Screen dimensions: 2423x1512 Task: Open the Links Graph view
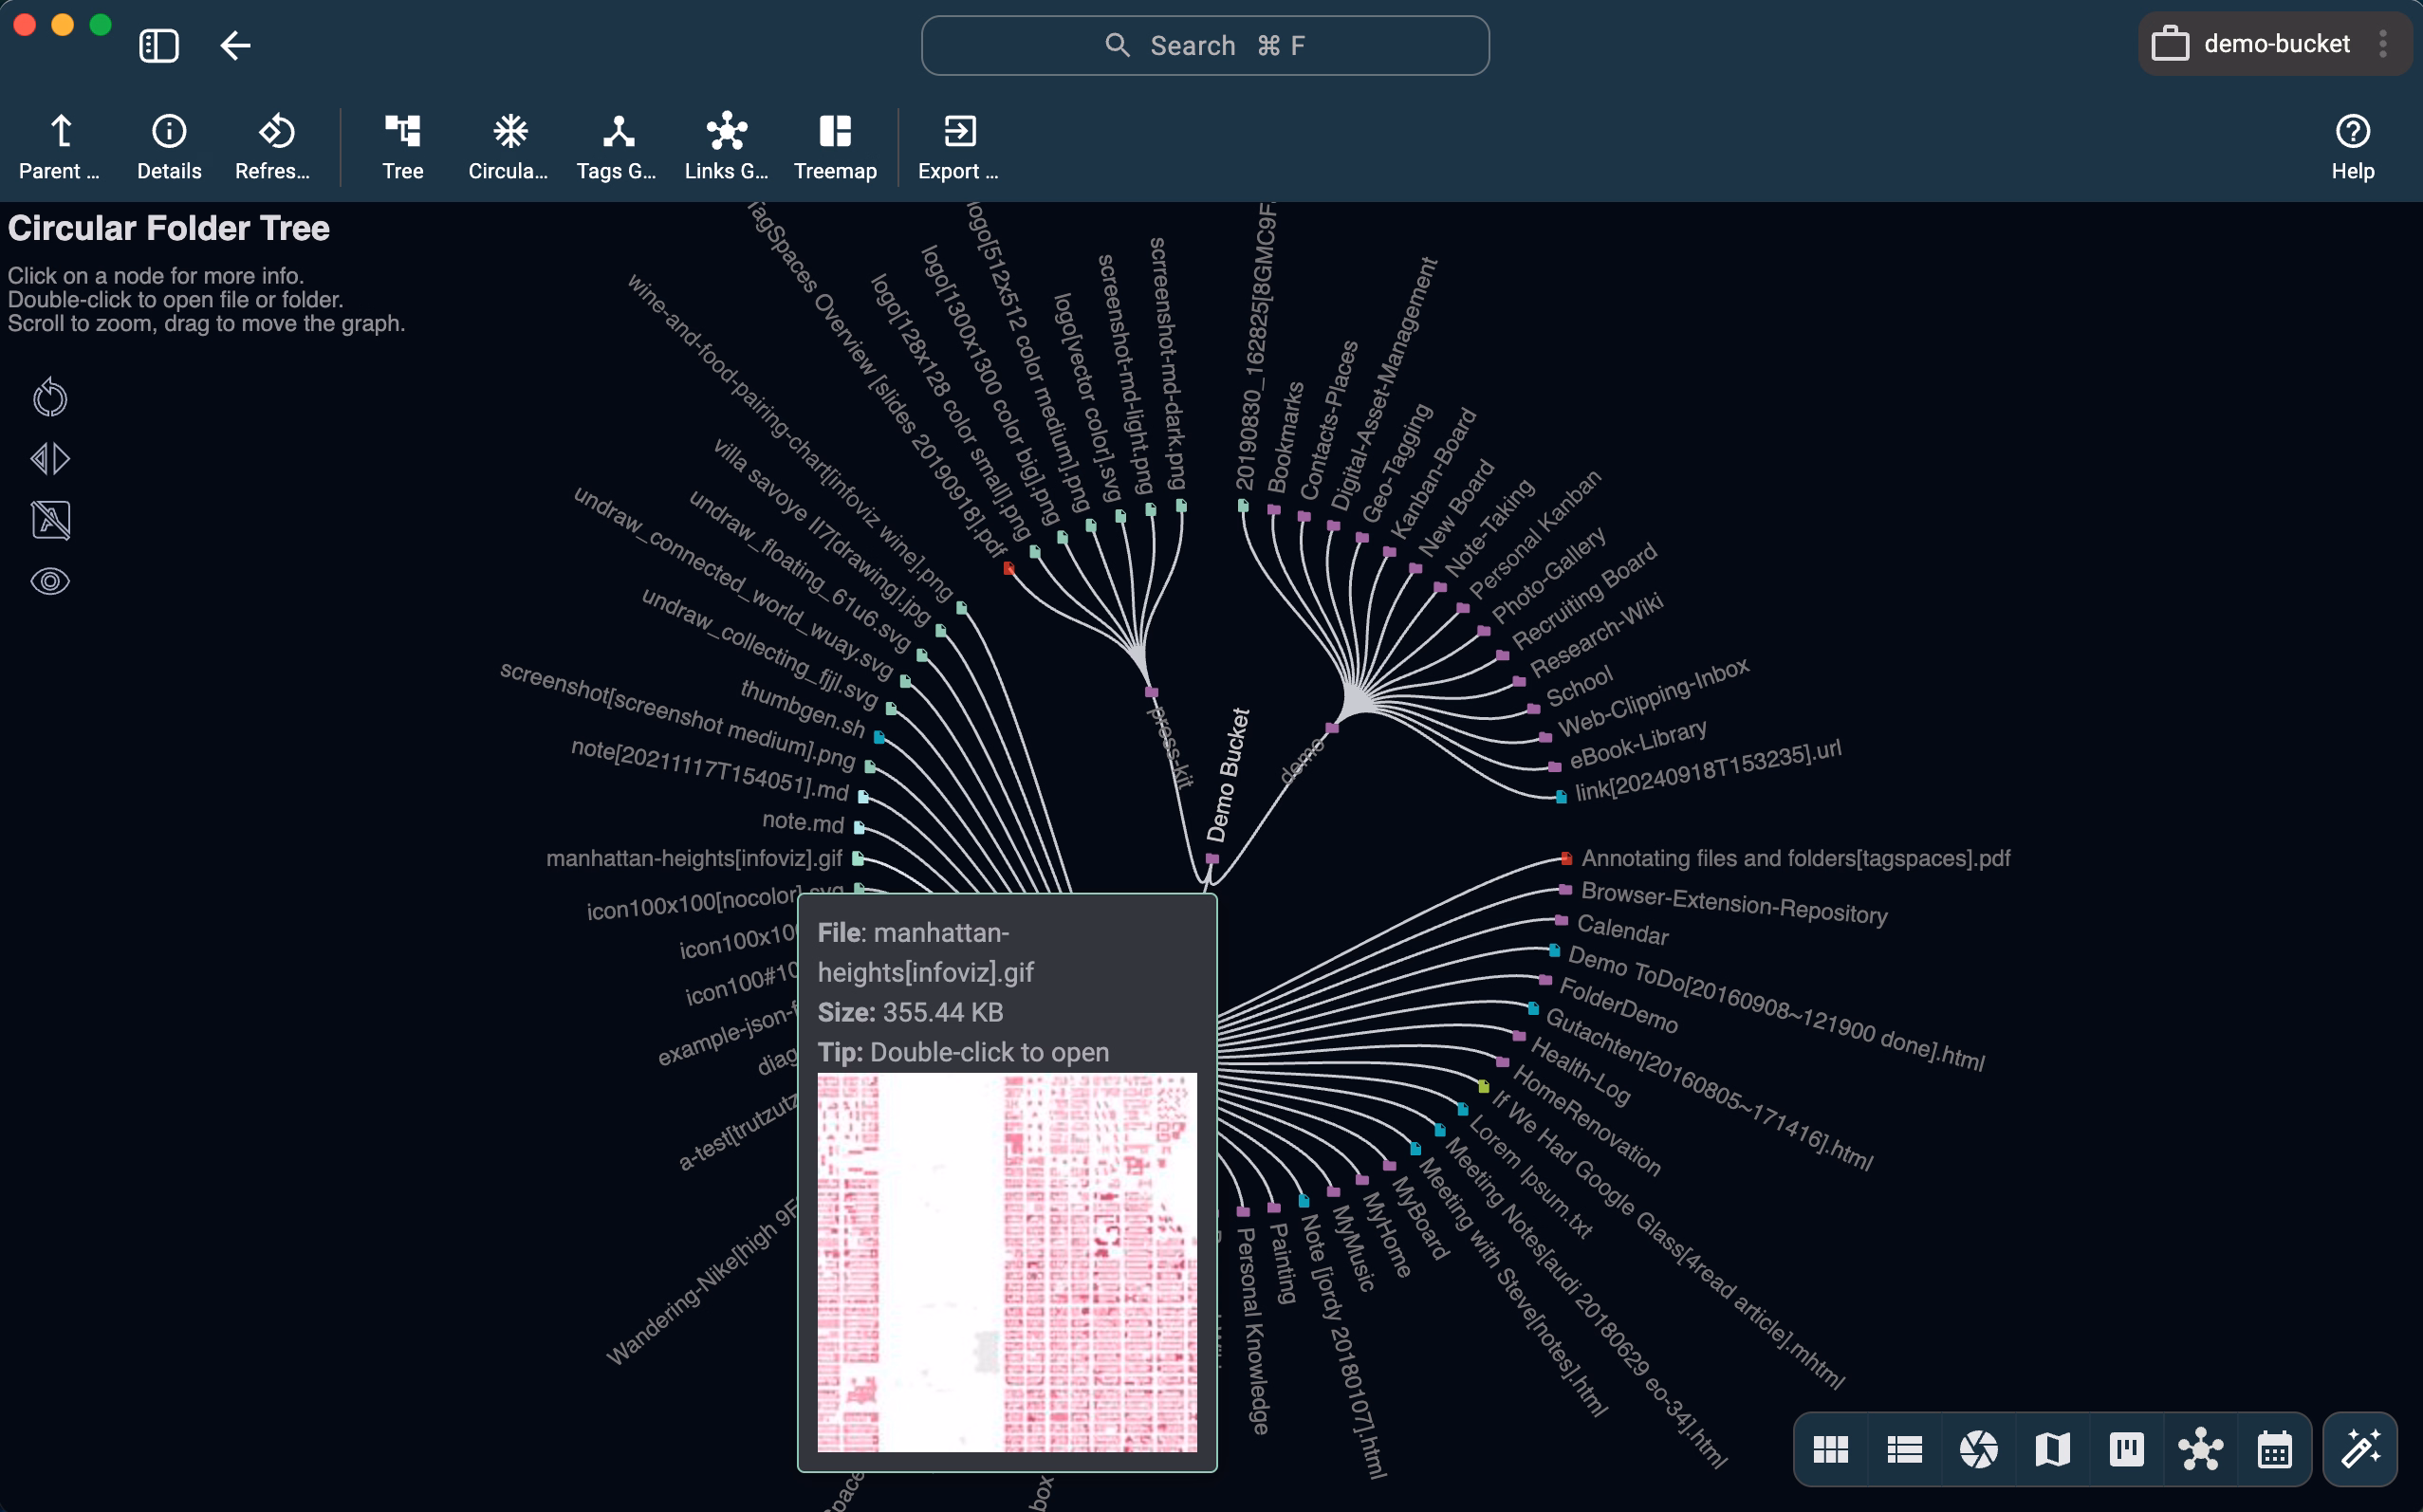coord(726,147)
